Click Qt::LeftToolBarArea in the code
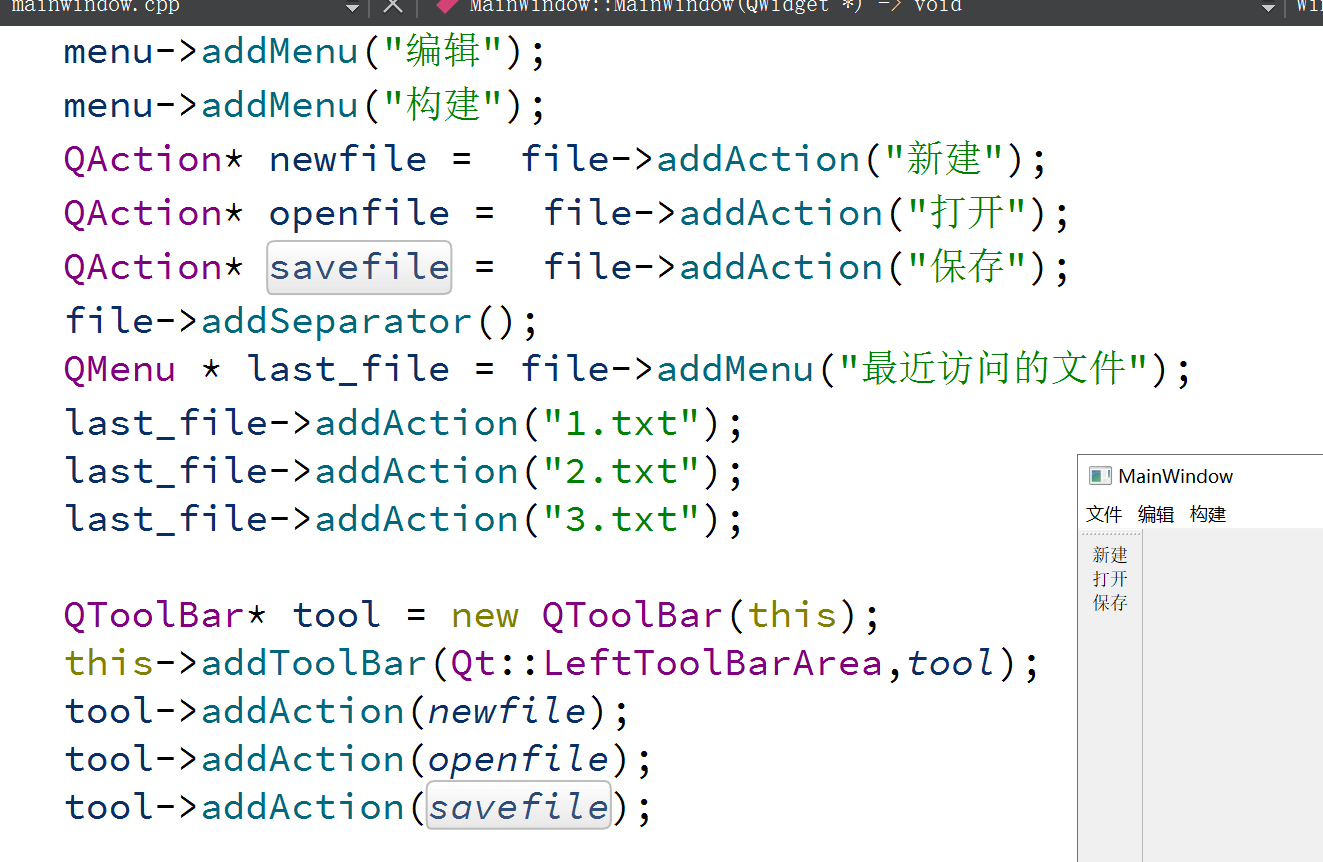This screenshot has height=862, width=1323. click(667, 663)
